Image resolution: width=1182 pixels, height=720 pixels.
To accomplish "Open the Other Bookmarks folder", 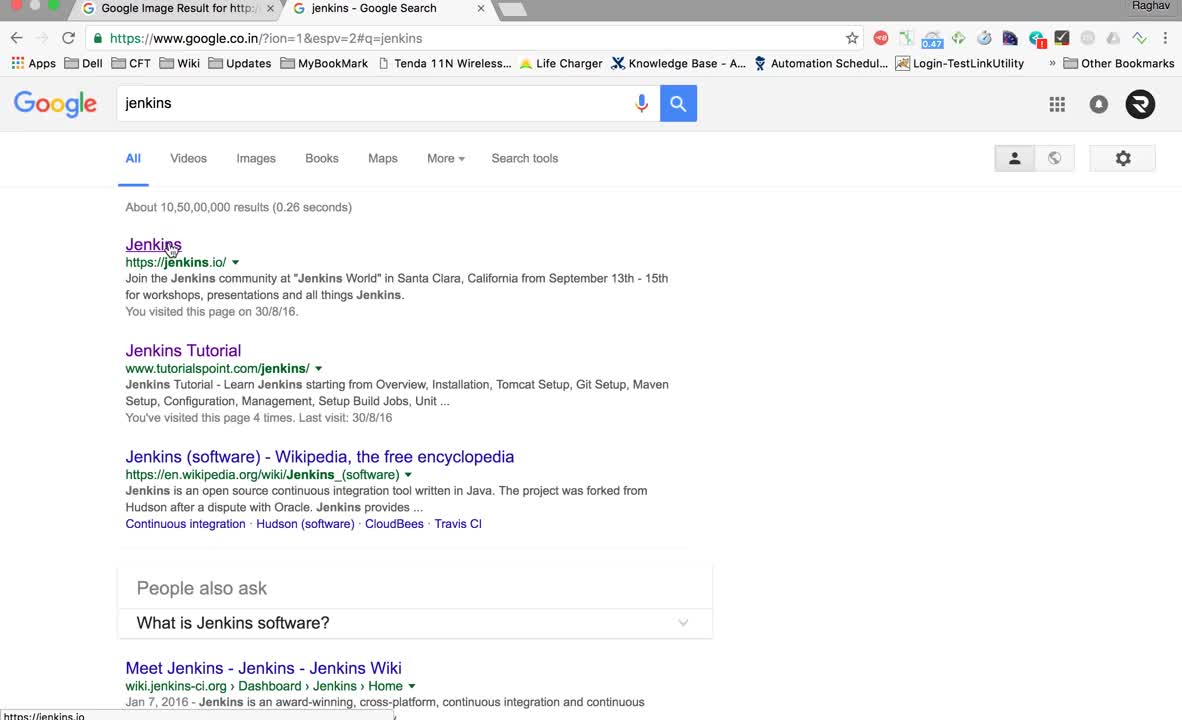I will (x=1119, y=63).
